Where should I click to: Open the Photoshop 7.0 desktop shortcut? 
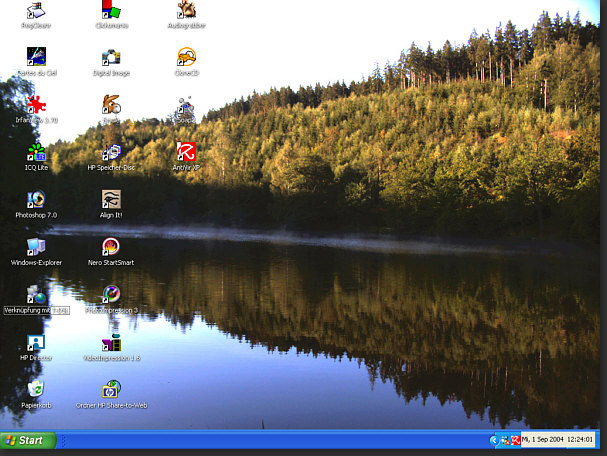pos(36,199)
